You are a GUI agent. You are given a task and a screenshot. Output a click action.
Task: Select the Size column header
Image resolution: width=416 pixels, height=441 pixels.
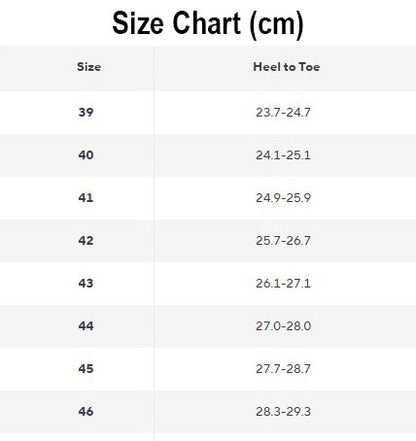[89, 67]
